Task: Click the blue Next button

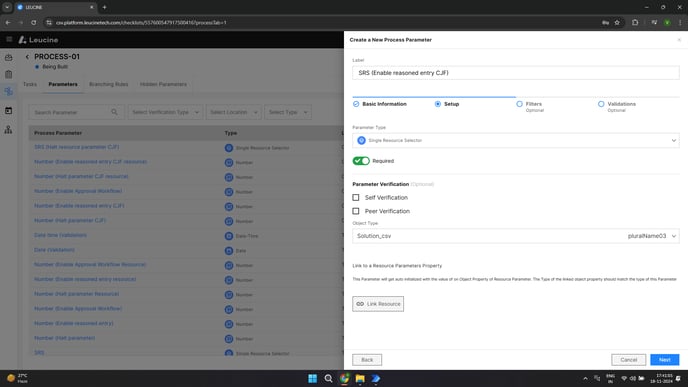Action: pos(665,360)
